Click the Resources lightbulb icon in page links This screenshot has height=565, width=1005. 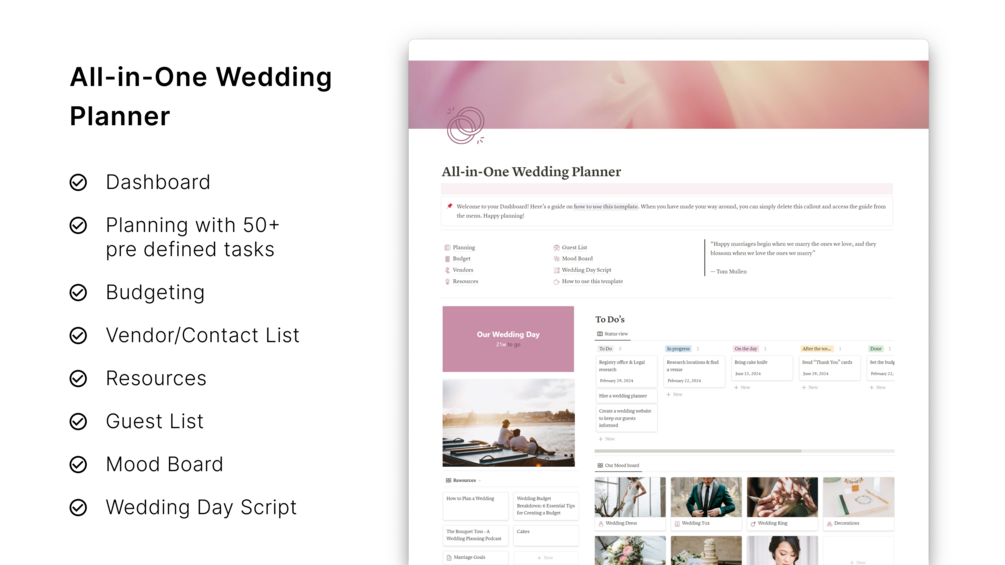[x=447, y=281]
